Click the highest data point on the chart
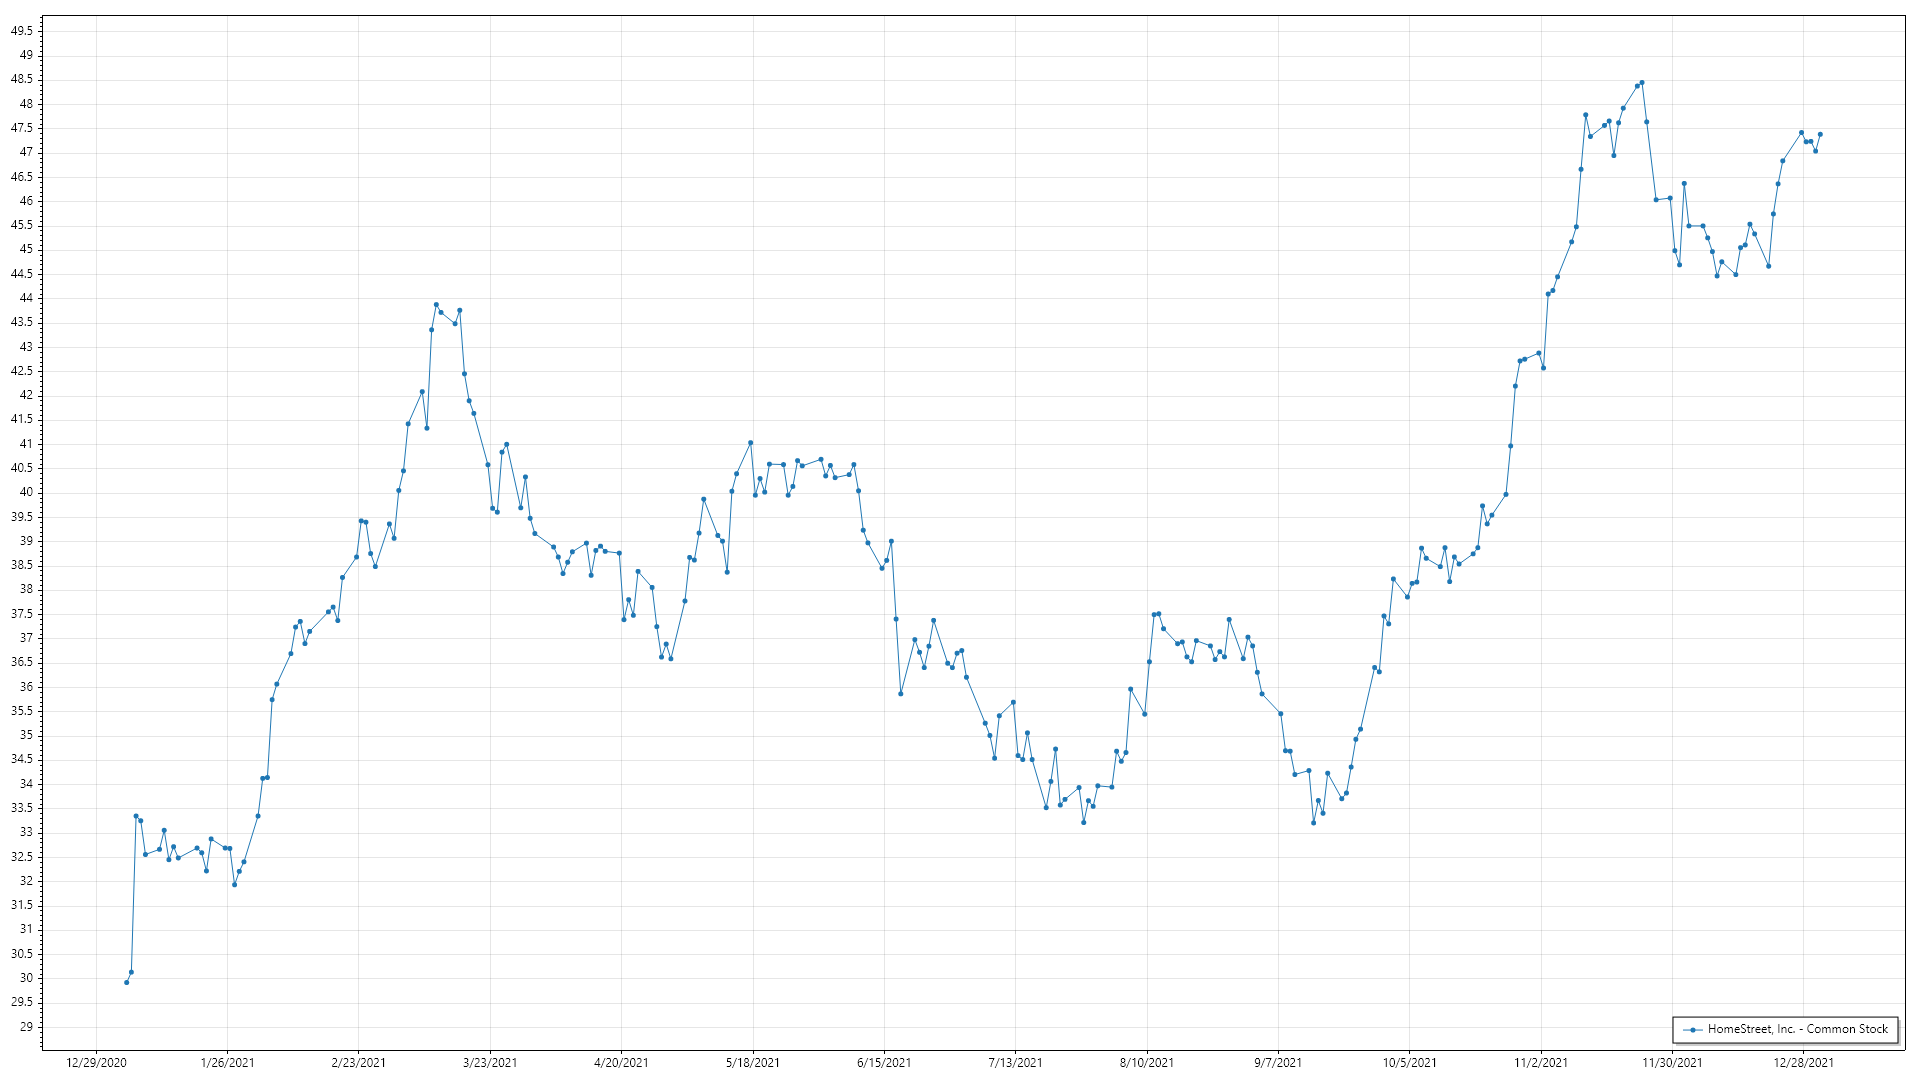1920x1080 pixels. pos(1642,83)
